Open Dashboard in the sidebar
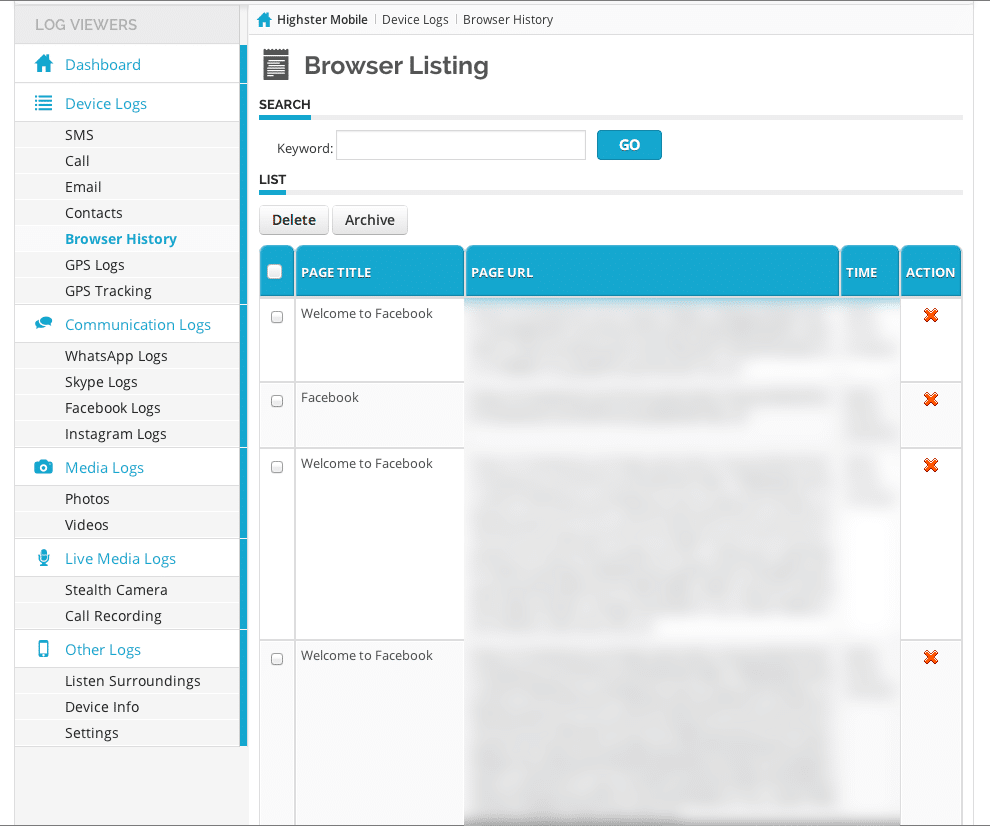Viewport: 990px width, 826px height. [103, 64]
